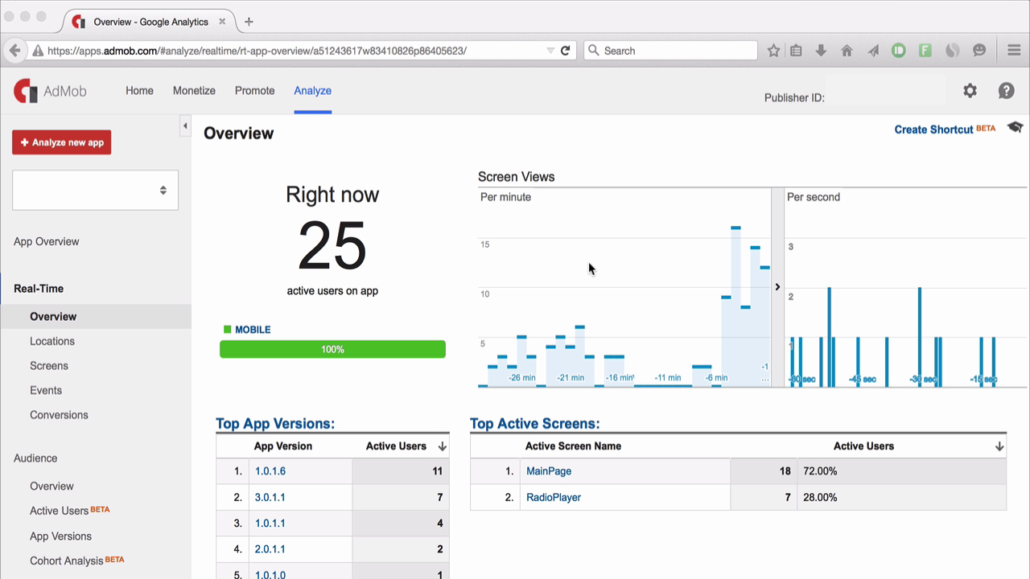1030x579 pixels.
Task: Click the App Version column header
Action: tap(283, 446)
